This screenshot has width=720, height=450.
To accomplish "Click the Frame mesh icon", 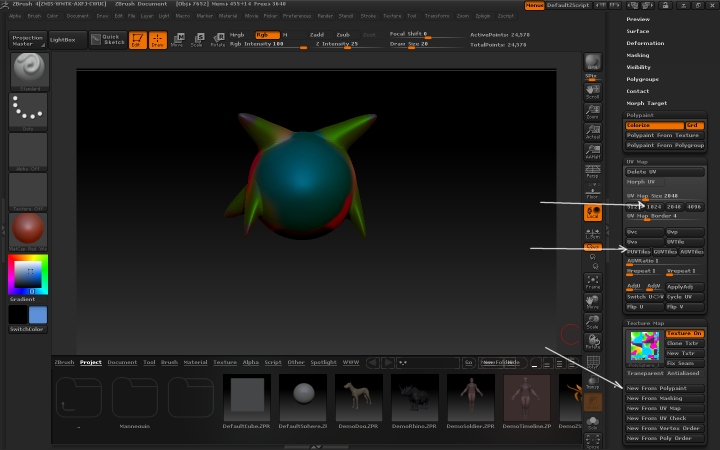I will (592, 281).
